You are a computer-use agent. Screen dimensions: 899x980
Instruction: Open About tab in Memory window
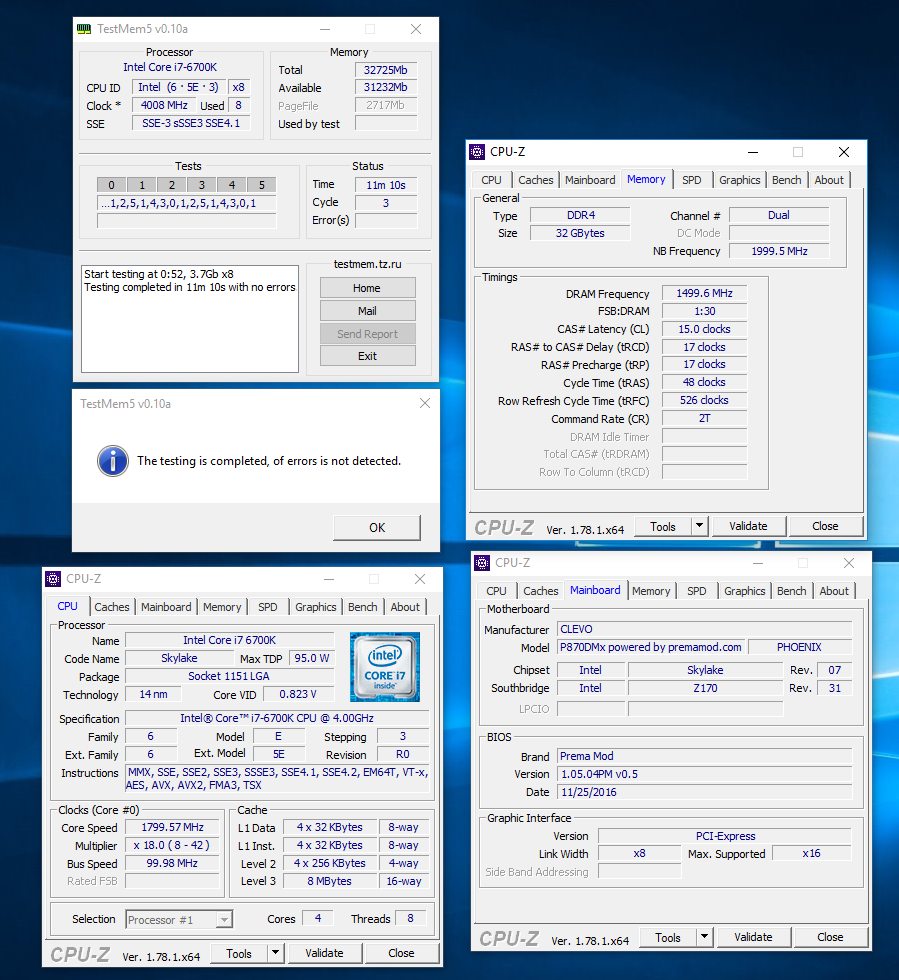coord(829,180)
